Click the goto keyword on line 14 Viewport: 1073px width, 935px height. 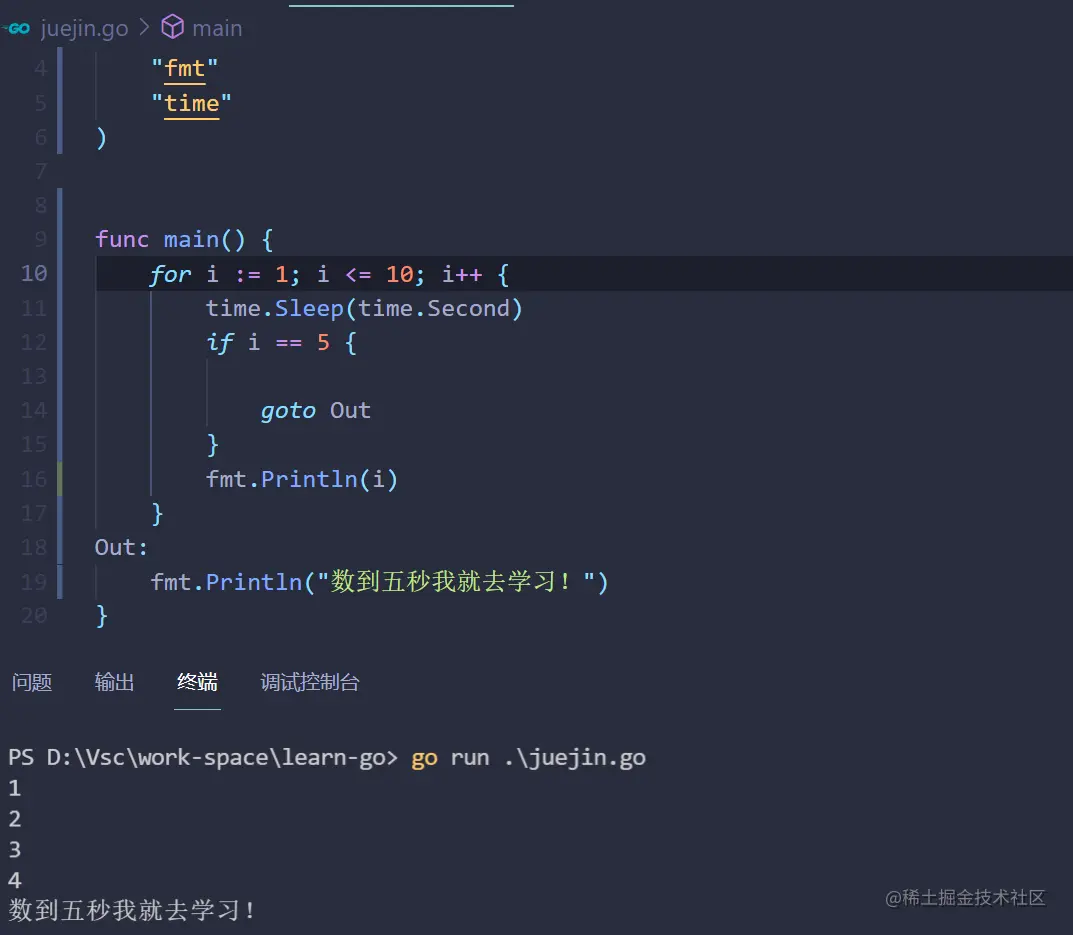tap(288, 410)
